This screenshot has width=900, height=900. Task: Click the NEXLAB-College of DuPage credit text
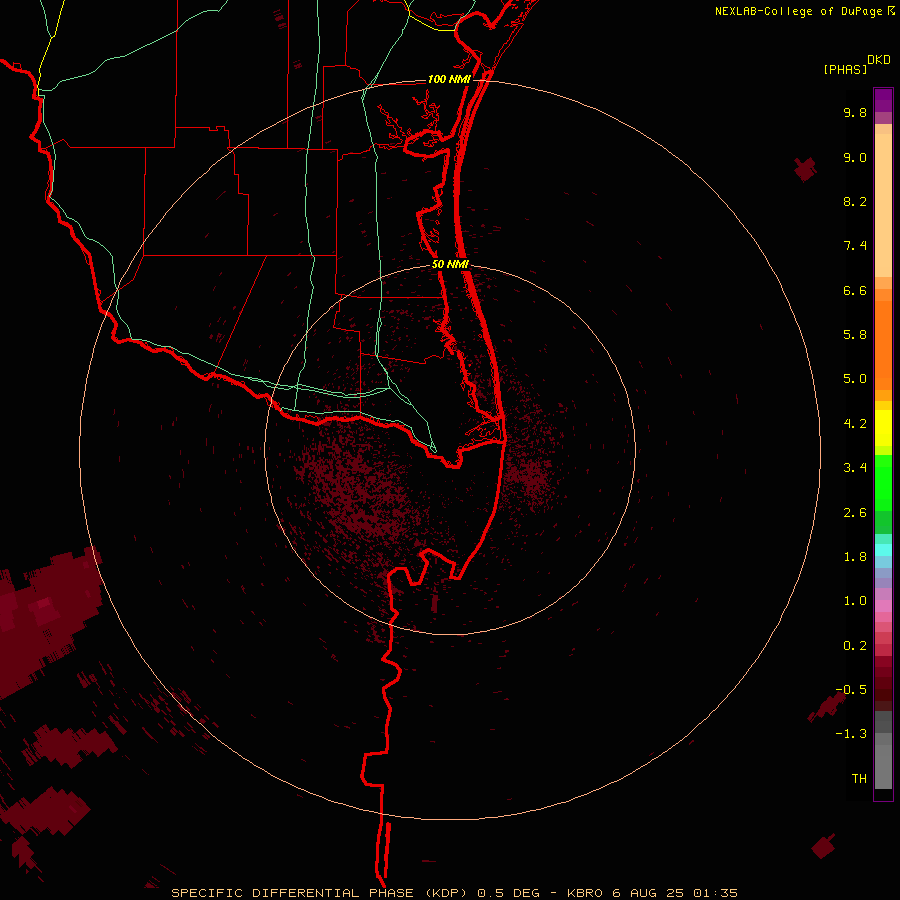798,11
